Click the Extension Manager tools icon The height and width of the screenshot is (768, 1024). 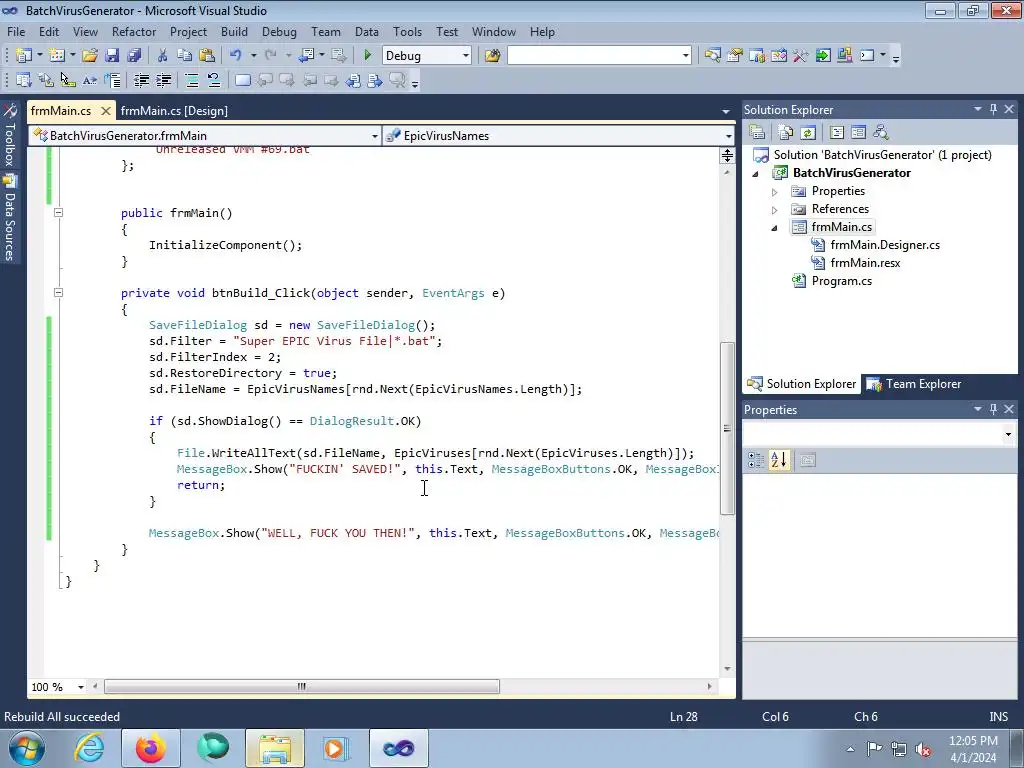(x=800, y=56)
